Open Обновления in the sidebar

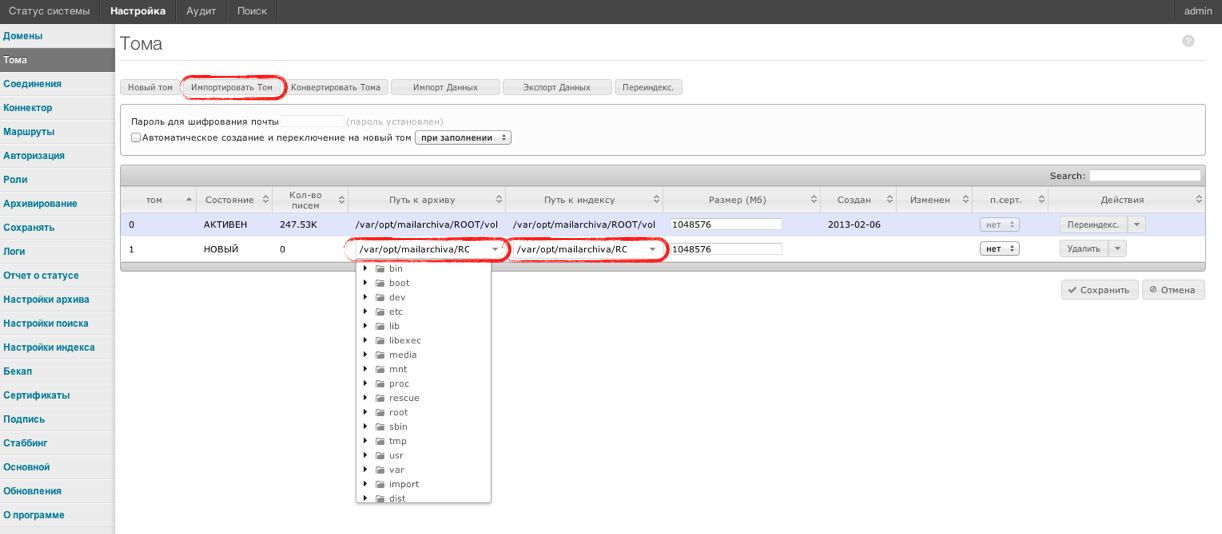coord(57,491)
